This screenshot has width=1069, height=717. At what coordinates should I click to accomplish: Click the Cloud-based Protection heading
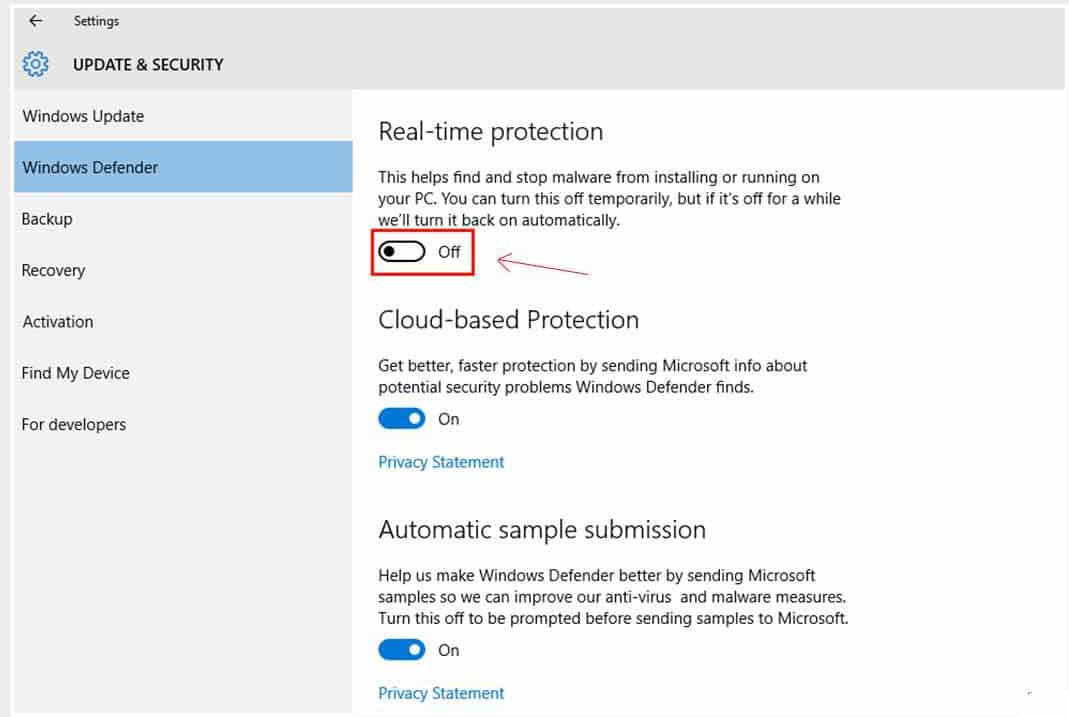(x=509, y=320)
